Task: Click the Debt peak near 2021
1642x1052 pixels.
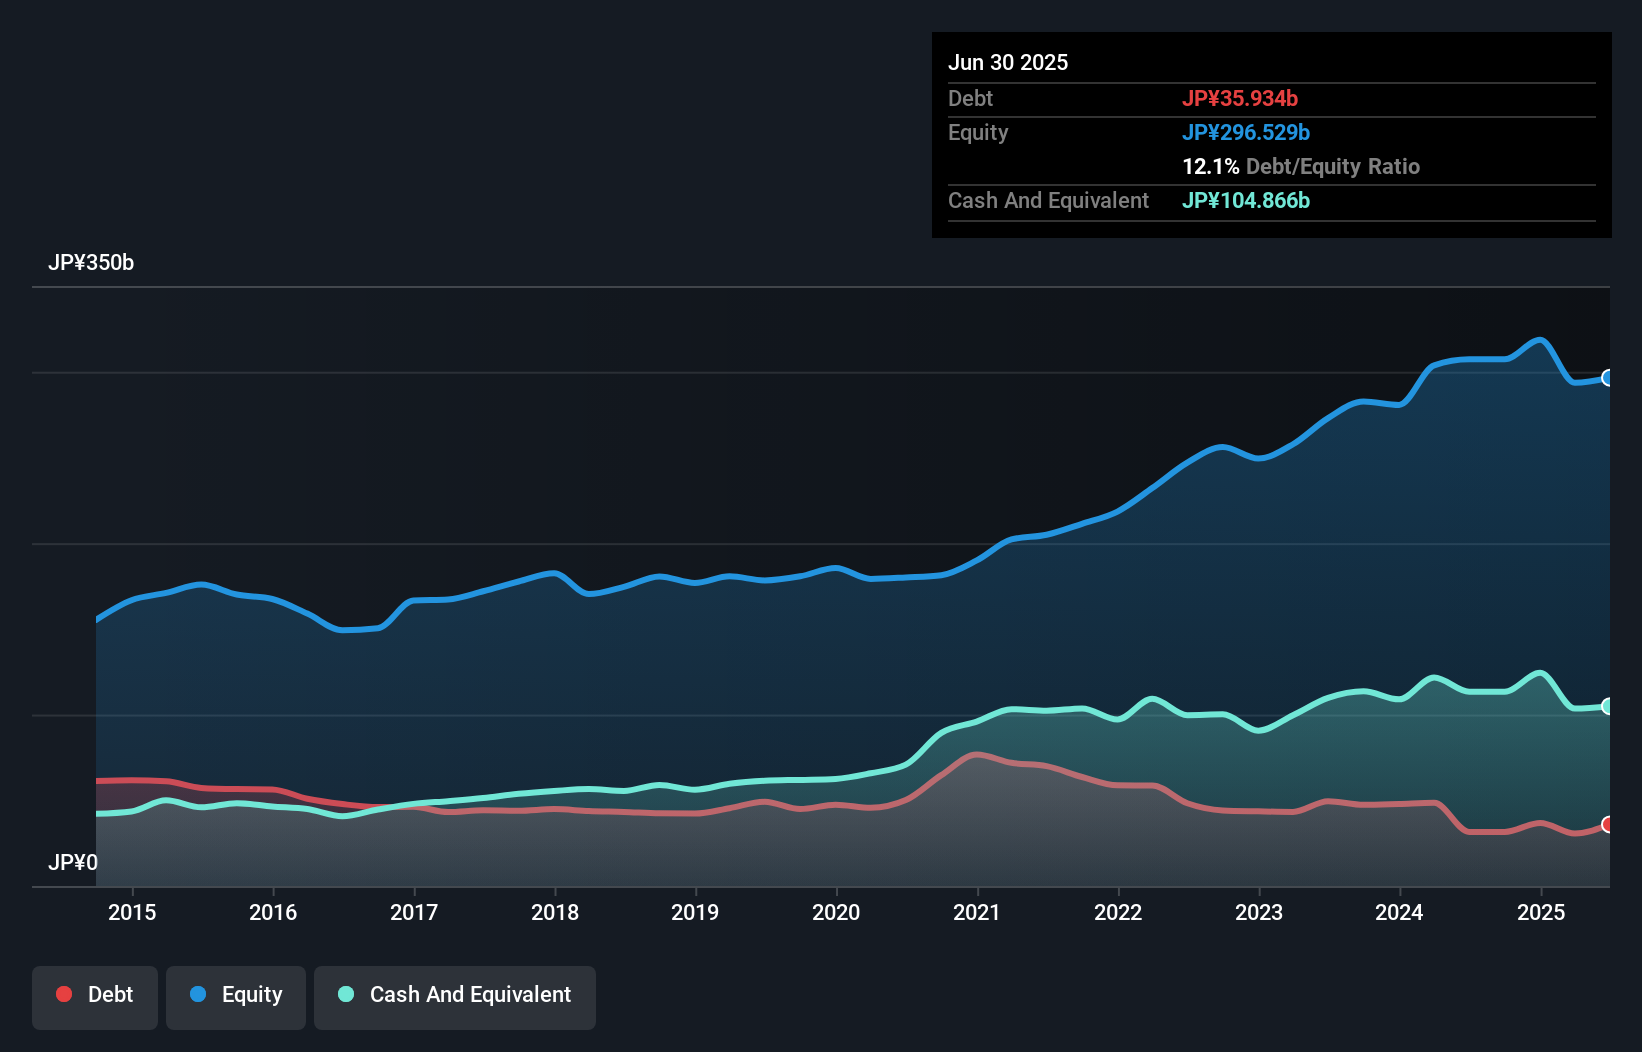Action: click(975, 755)
